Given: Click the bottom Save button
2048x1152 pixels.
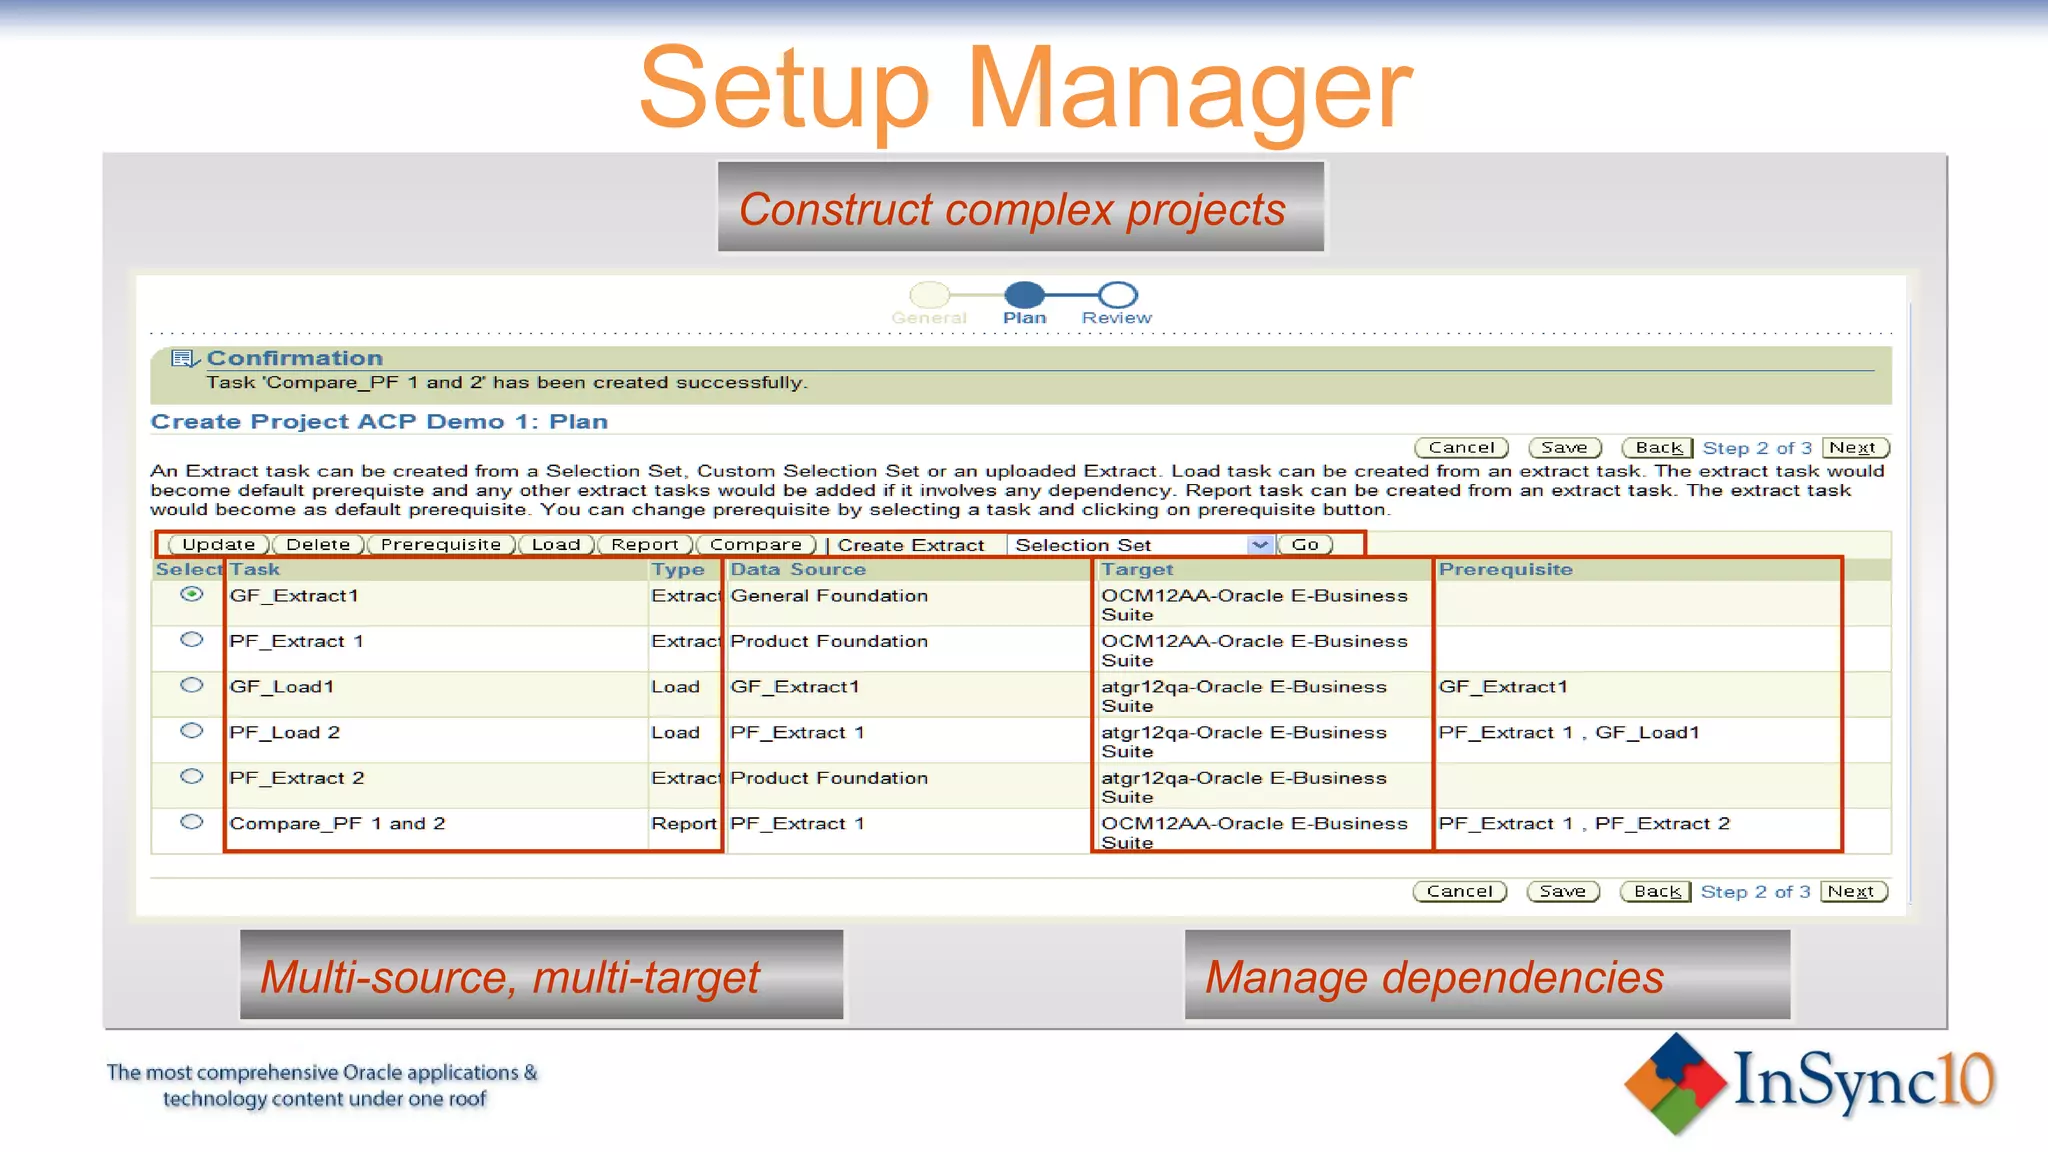Looking at the screenshot, I should (x=1562, y=891).
